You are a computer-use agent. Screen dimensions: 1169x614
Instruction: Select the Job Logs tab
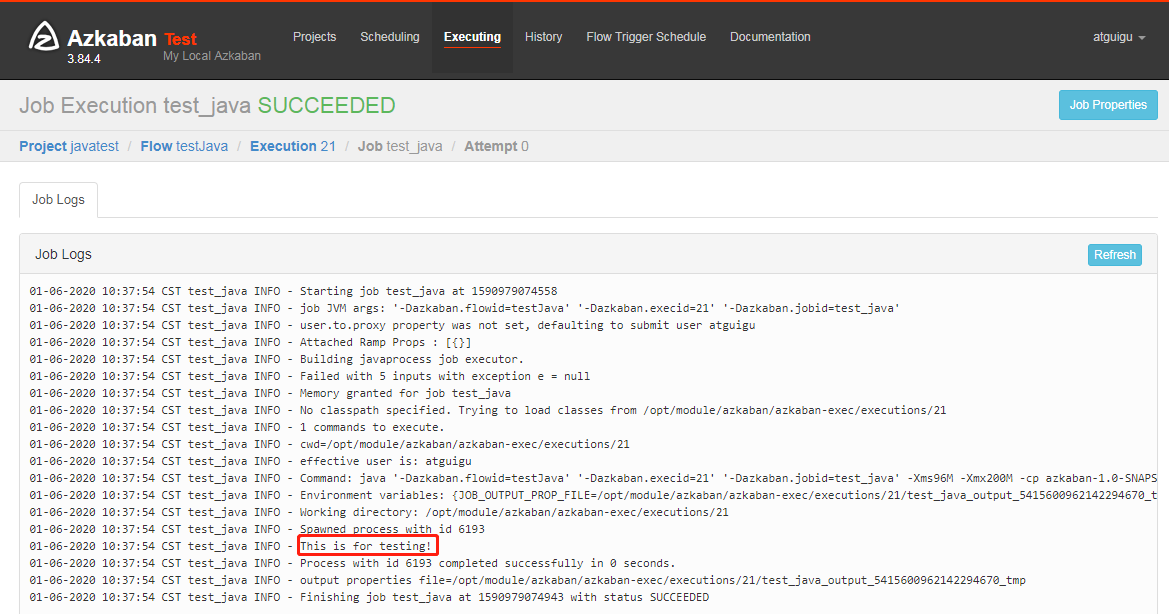pos(58,200)
